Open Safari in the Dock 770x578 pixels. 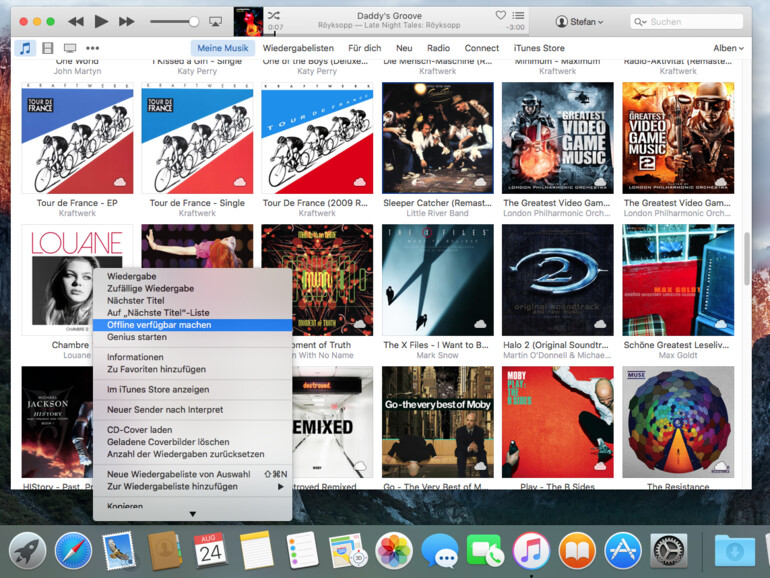click(x=73, y=551)
